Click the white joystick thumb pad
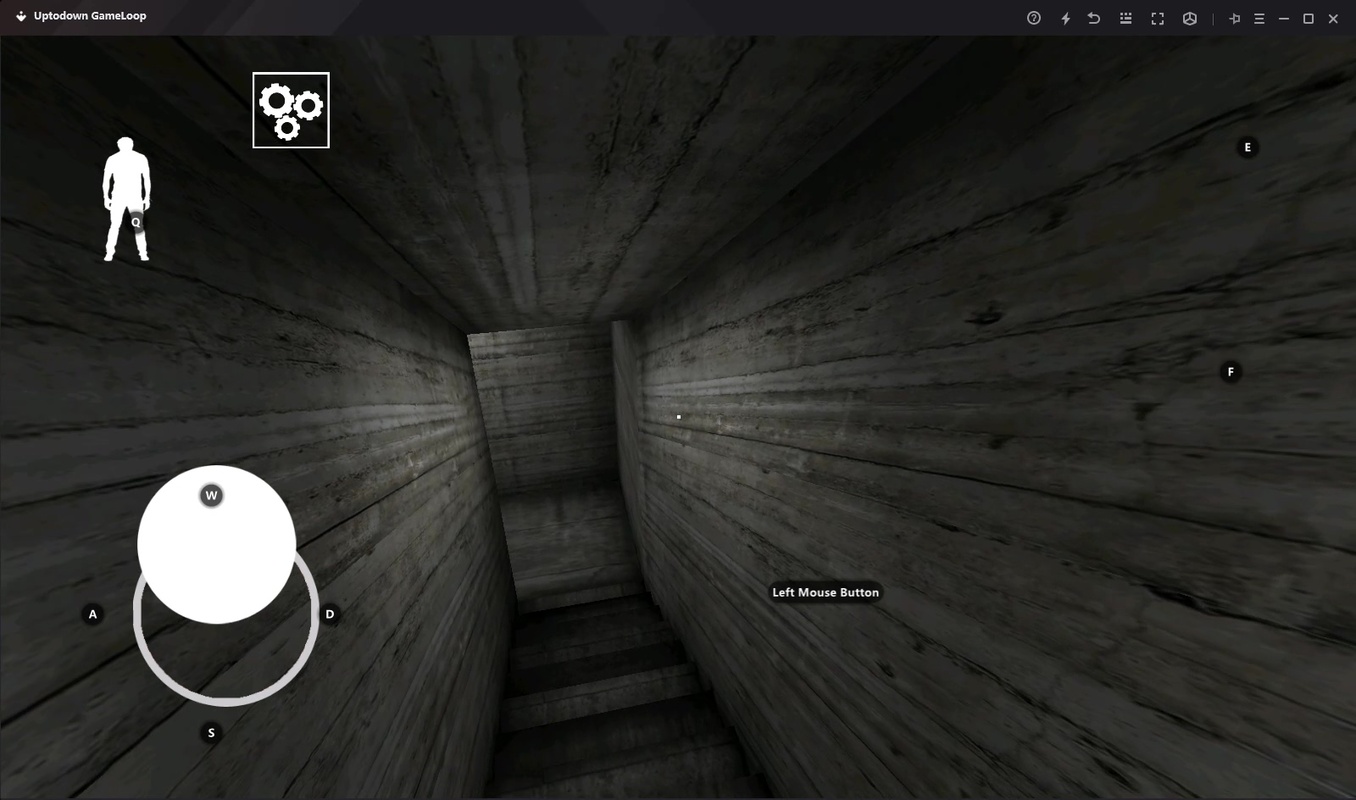This screenshot has width=1356, height=800. point(216,545)
